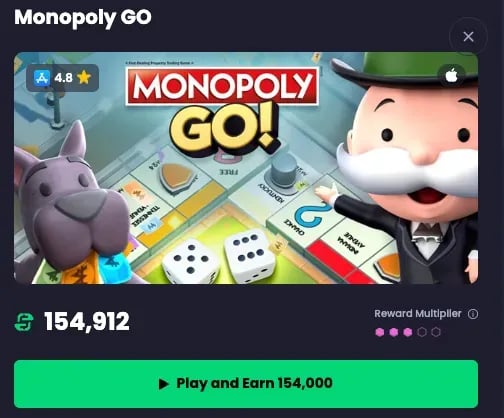This screenshot has height=418, width=504.
Task: Click the gold star beside 4.8 rating
Action: point(84,78)
